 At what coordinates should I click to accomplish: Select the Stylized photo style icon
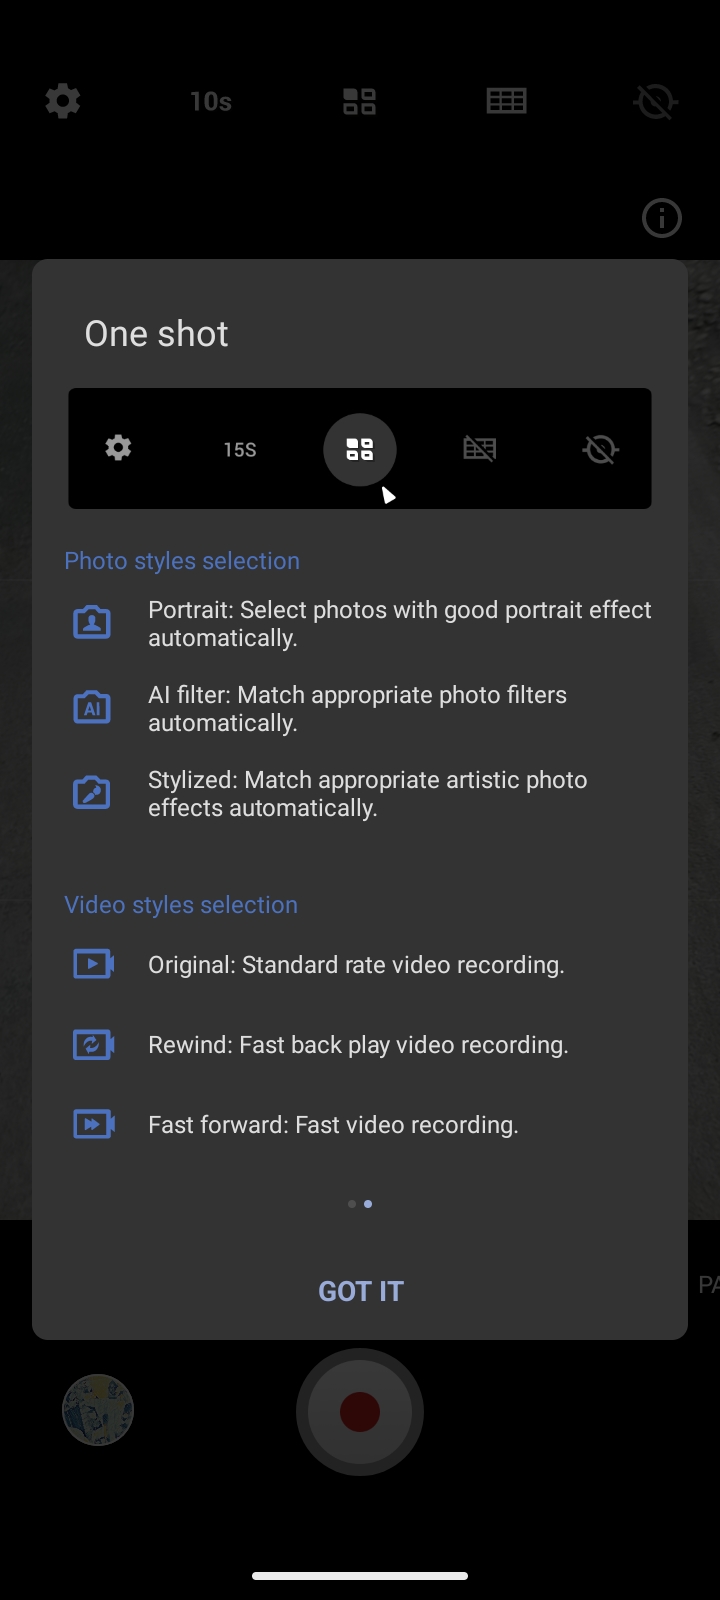[92, 792]
